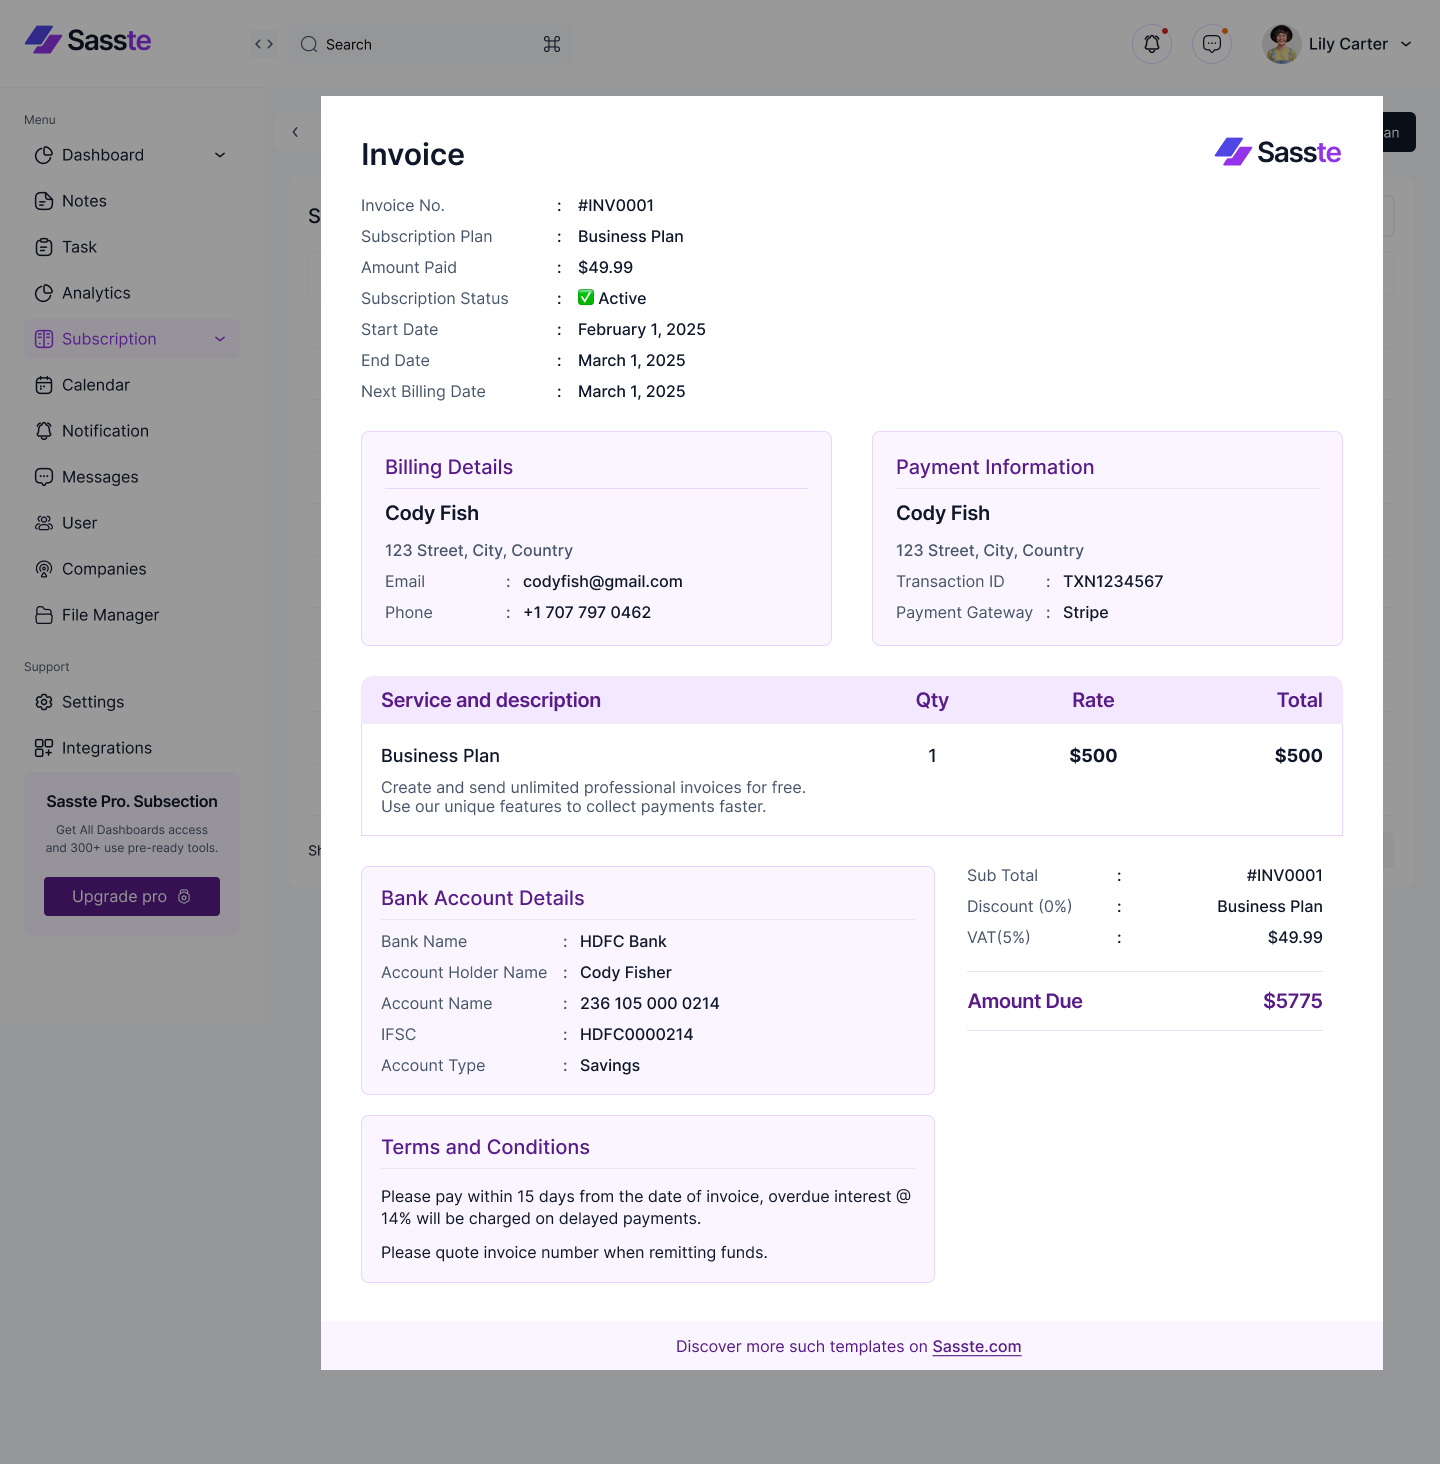Click the Upgrade pro button
Image resolution: width=1440 pixels, height=1464 pixels.
(x=131, y=896)
